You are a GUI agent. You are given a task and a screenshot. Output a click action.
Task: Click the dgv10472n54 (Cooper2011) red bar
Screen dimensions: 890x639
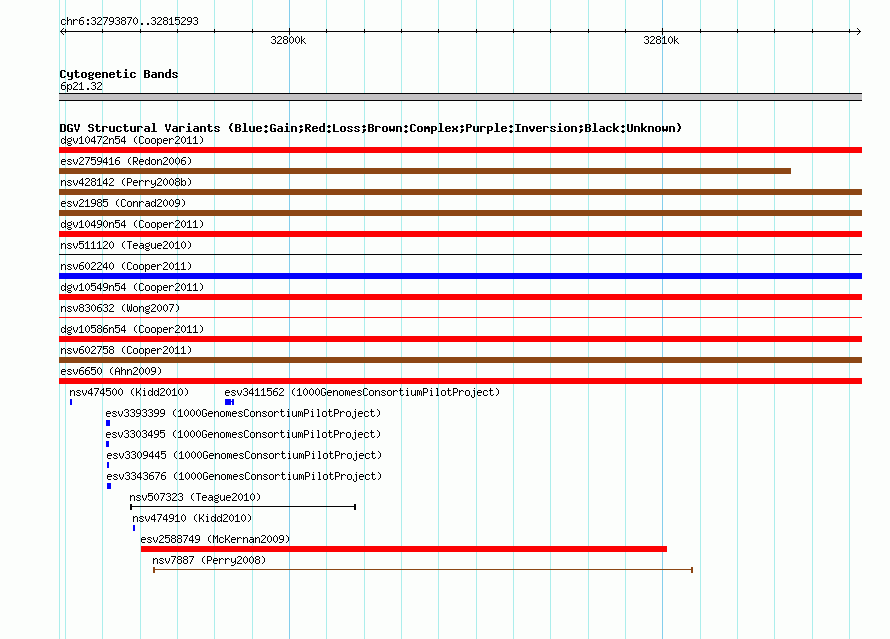(460, 150)
